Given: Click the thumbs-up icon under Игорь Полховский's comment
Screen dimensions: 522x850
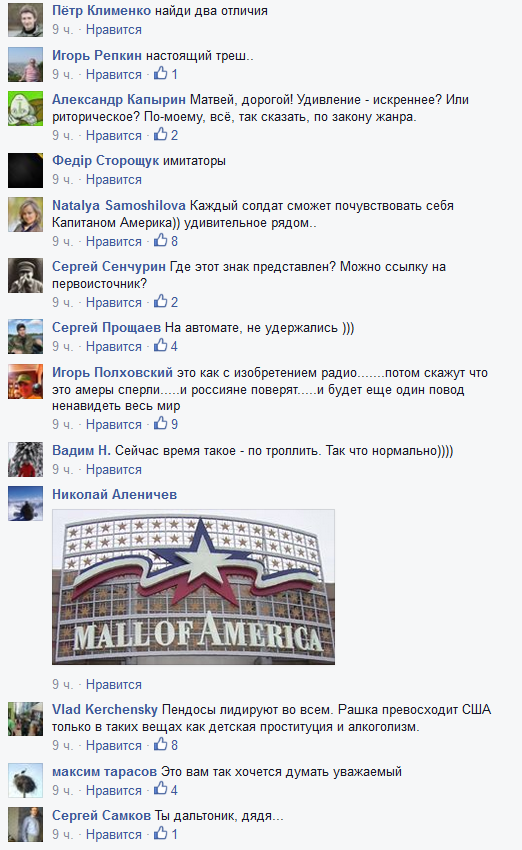Looking at the screenshot, I should pos(160,423).
